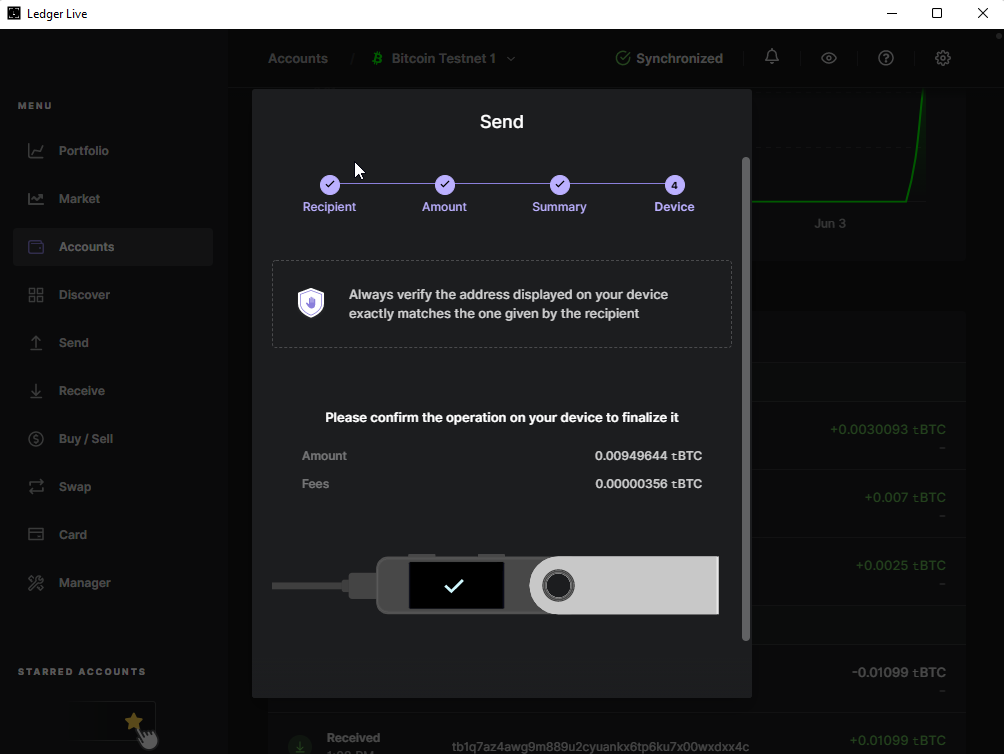Click the Accounts breadcrumb link
The height and width of the screenshot is (754, 1004).
298,59
